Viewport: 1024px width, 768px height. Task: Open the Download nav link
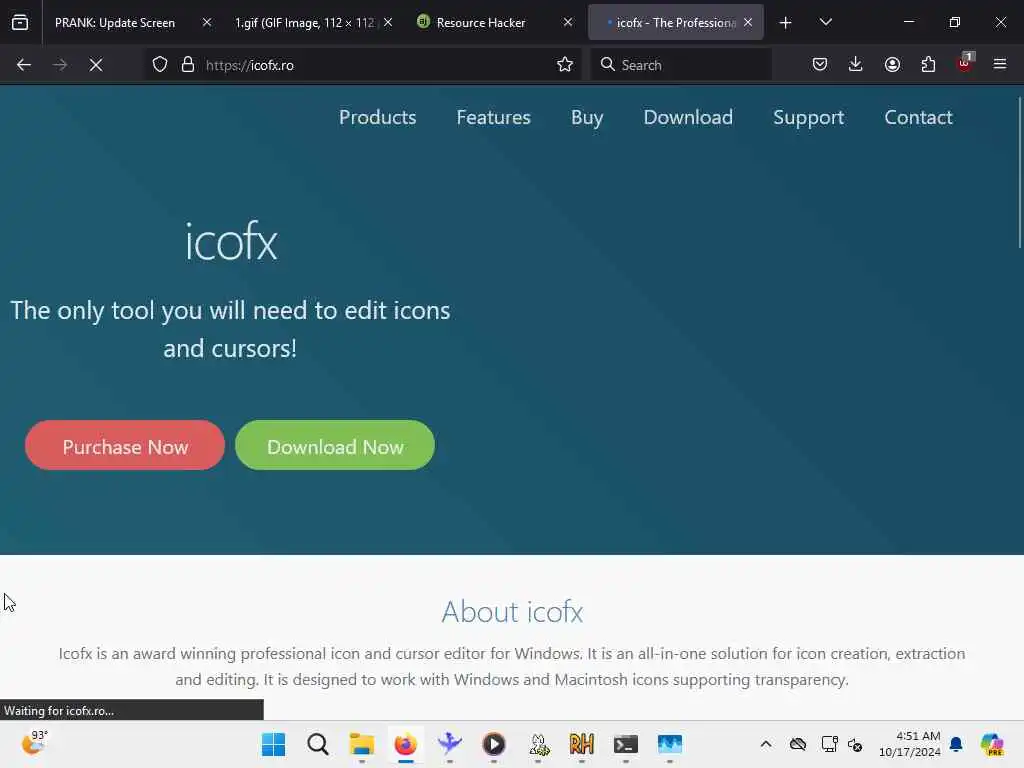click(x=688, y=118)
